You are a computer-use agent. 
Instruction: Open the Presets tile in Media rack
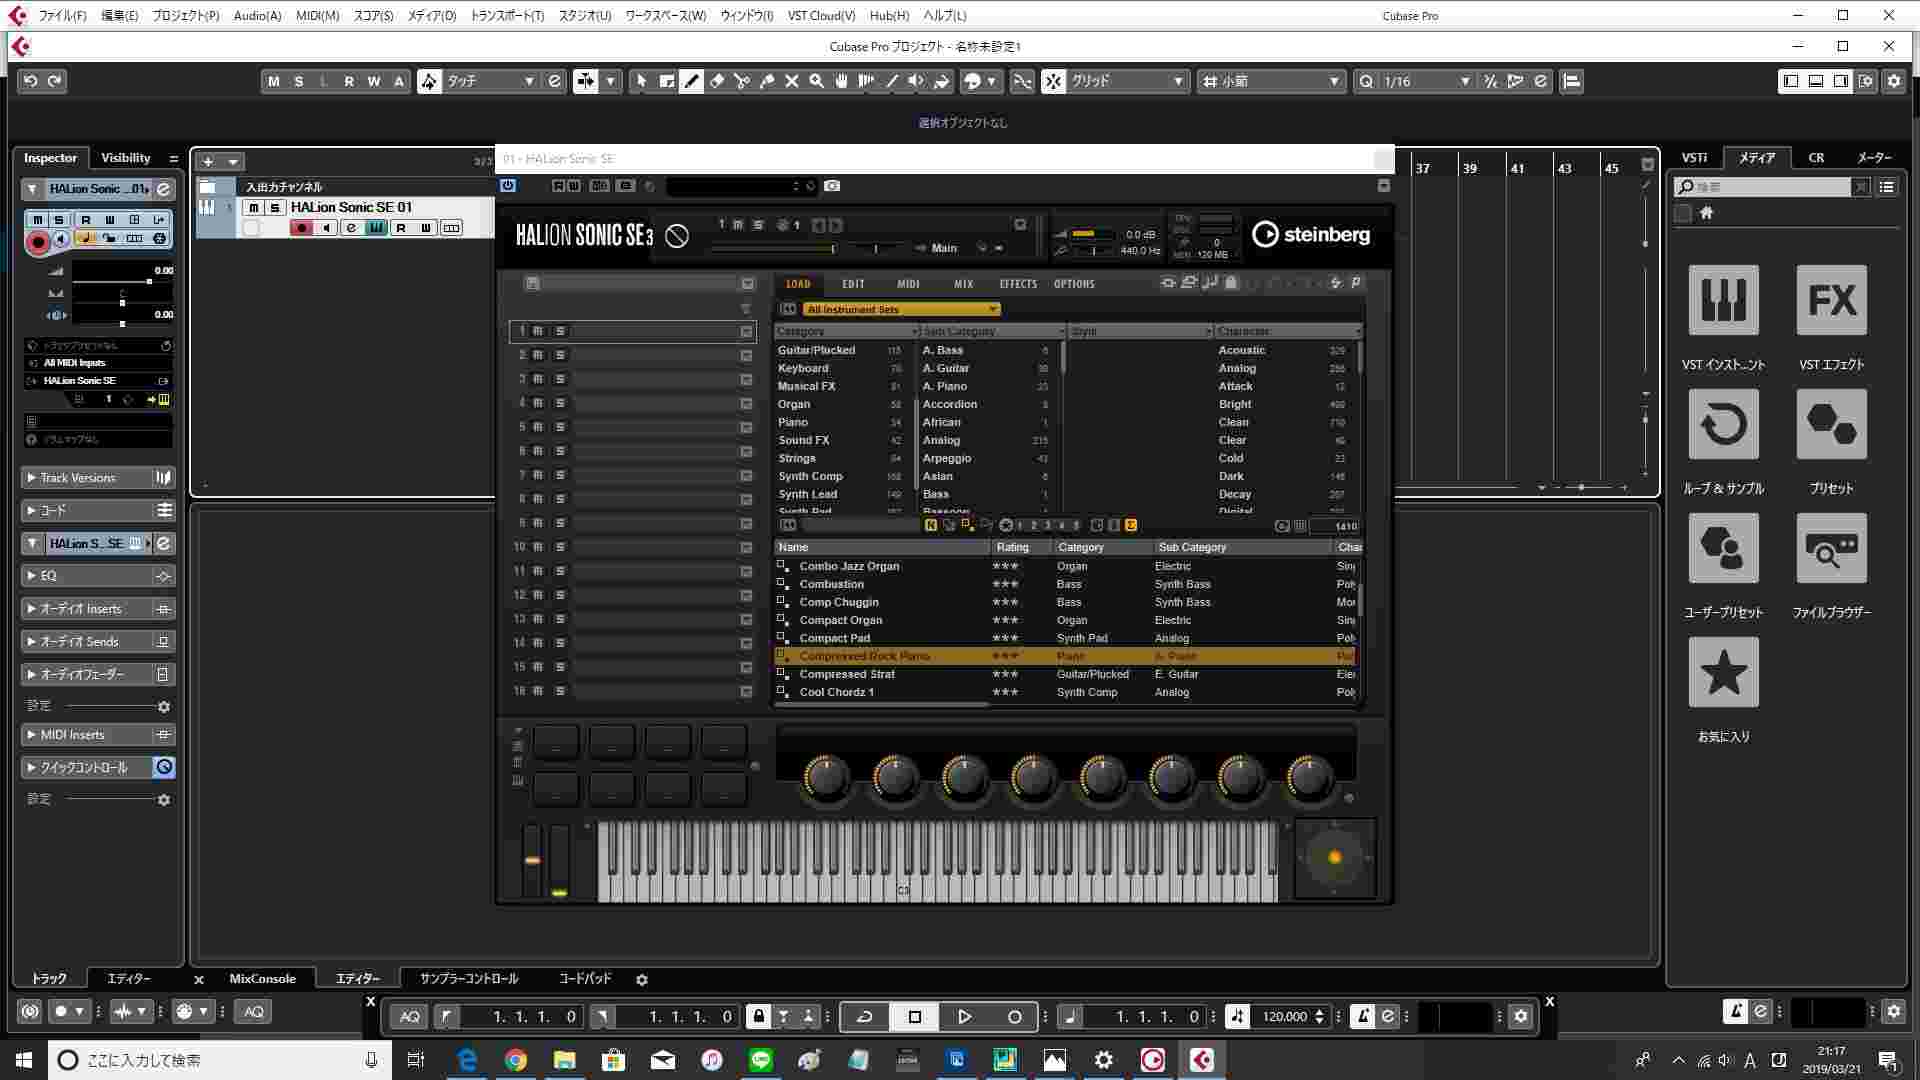tap(1831, 424)
